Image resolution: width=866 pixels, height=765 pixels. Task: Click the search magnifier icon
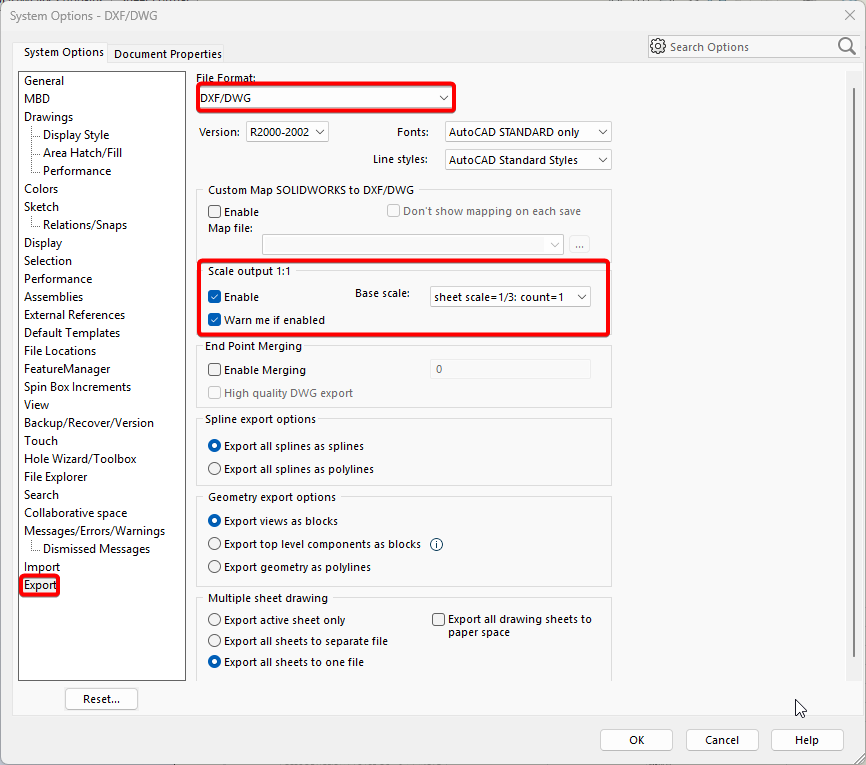click(846, 46)
